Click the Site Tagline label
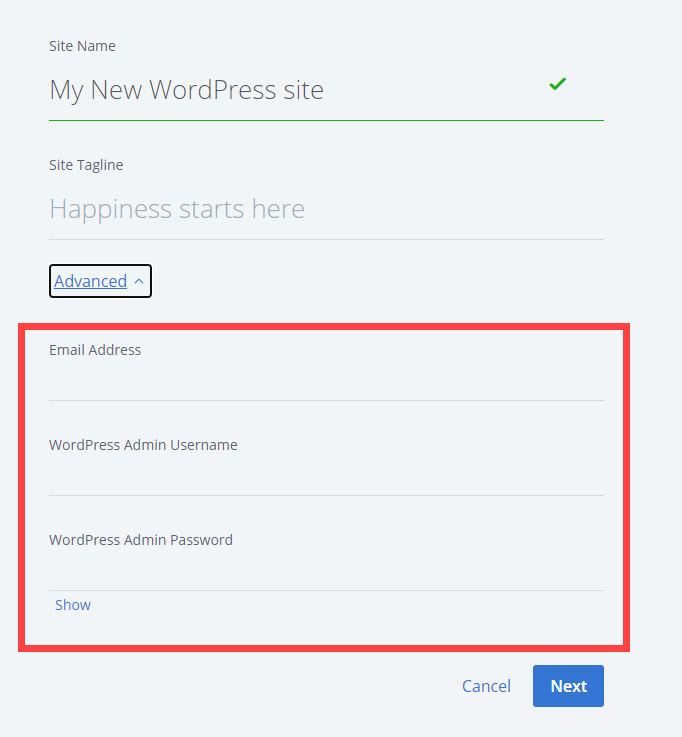Viewport: 682px width, 737px height. point(86,165)
